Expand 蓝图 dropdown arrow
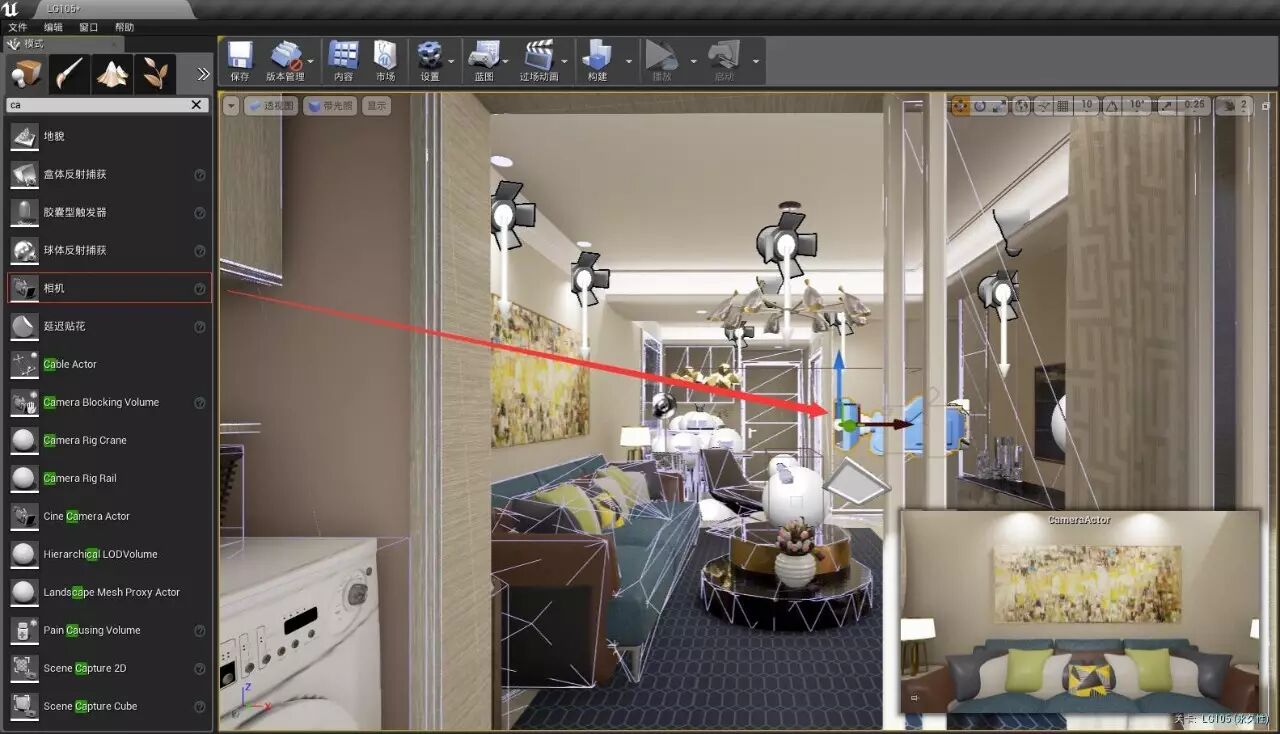Viewport: 1280px width, 734px height. pos(506,61)
